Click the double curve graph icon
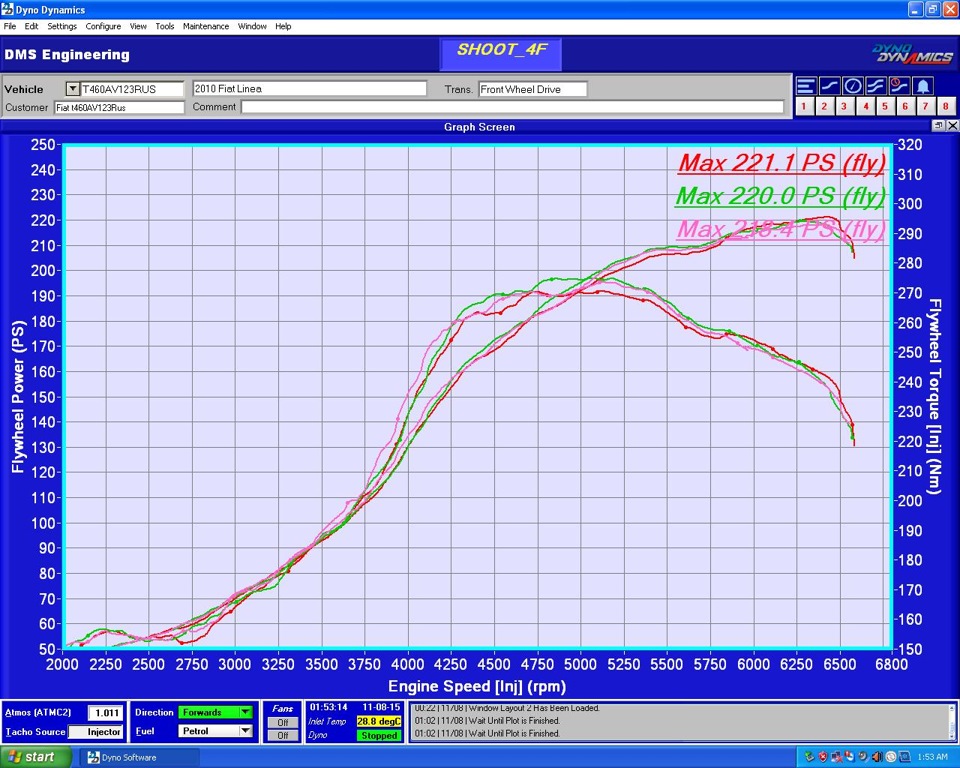 pos(875,86)
